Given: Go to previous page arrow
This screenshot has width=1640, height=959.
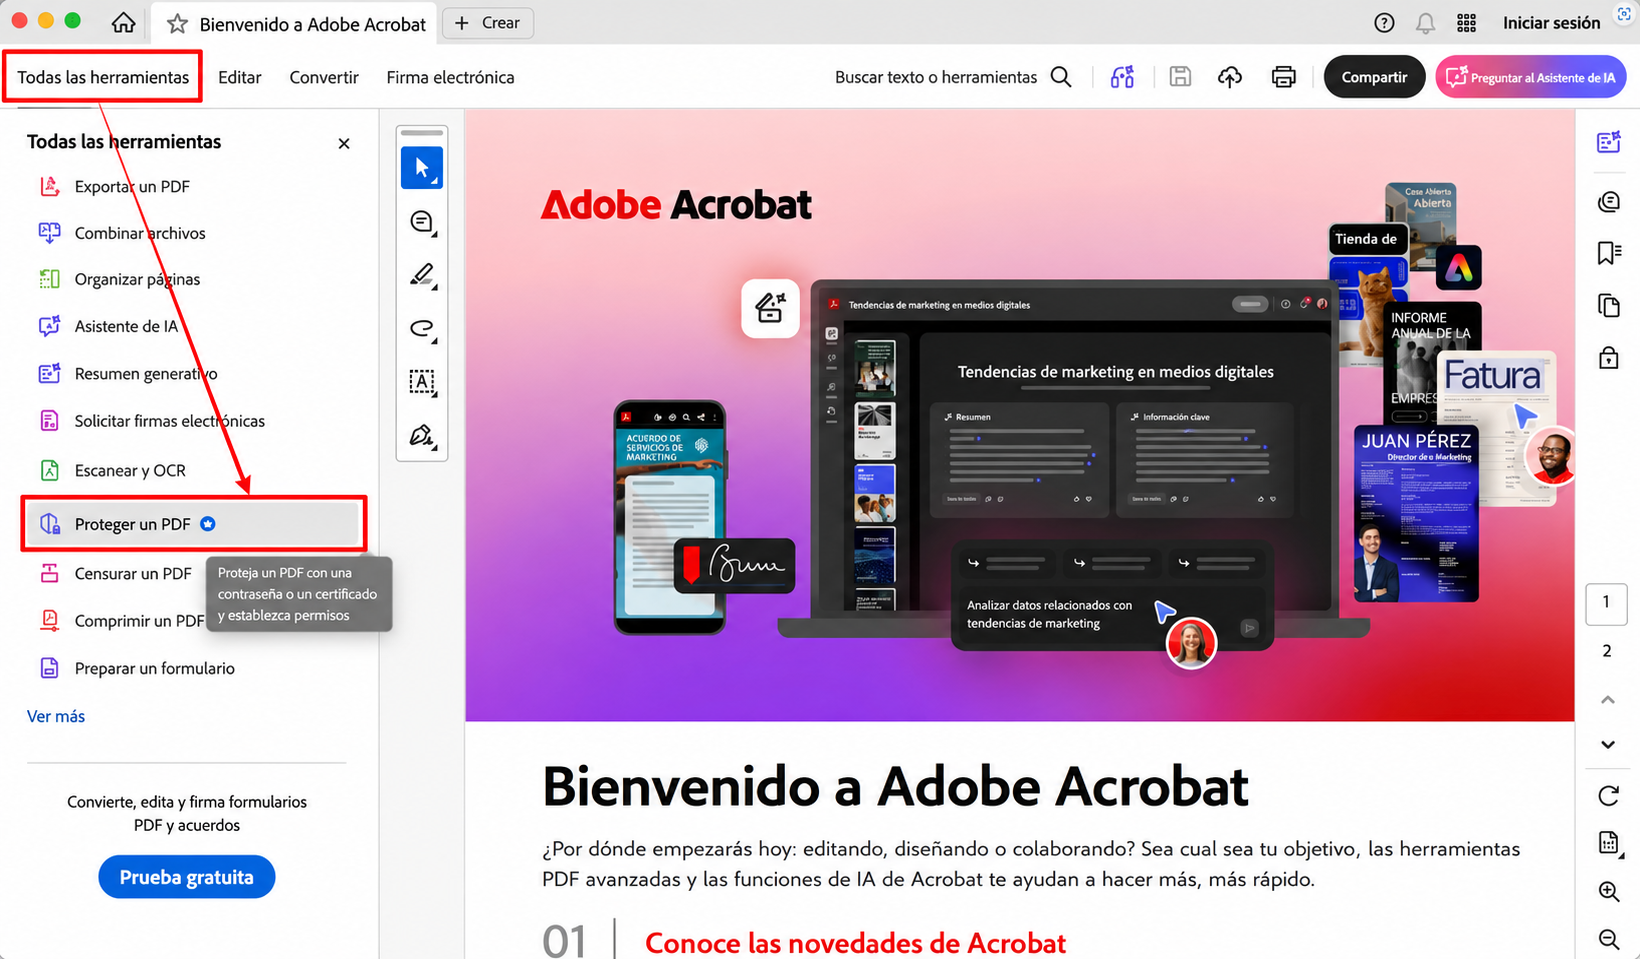Looking at the screenshot, I should point(1607,700).
